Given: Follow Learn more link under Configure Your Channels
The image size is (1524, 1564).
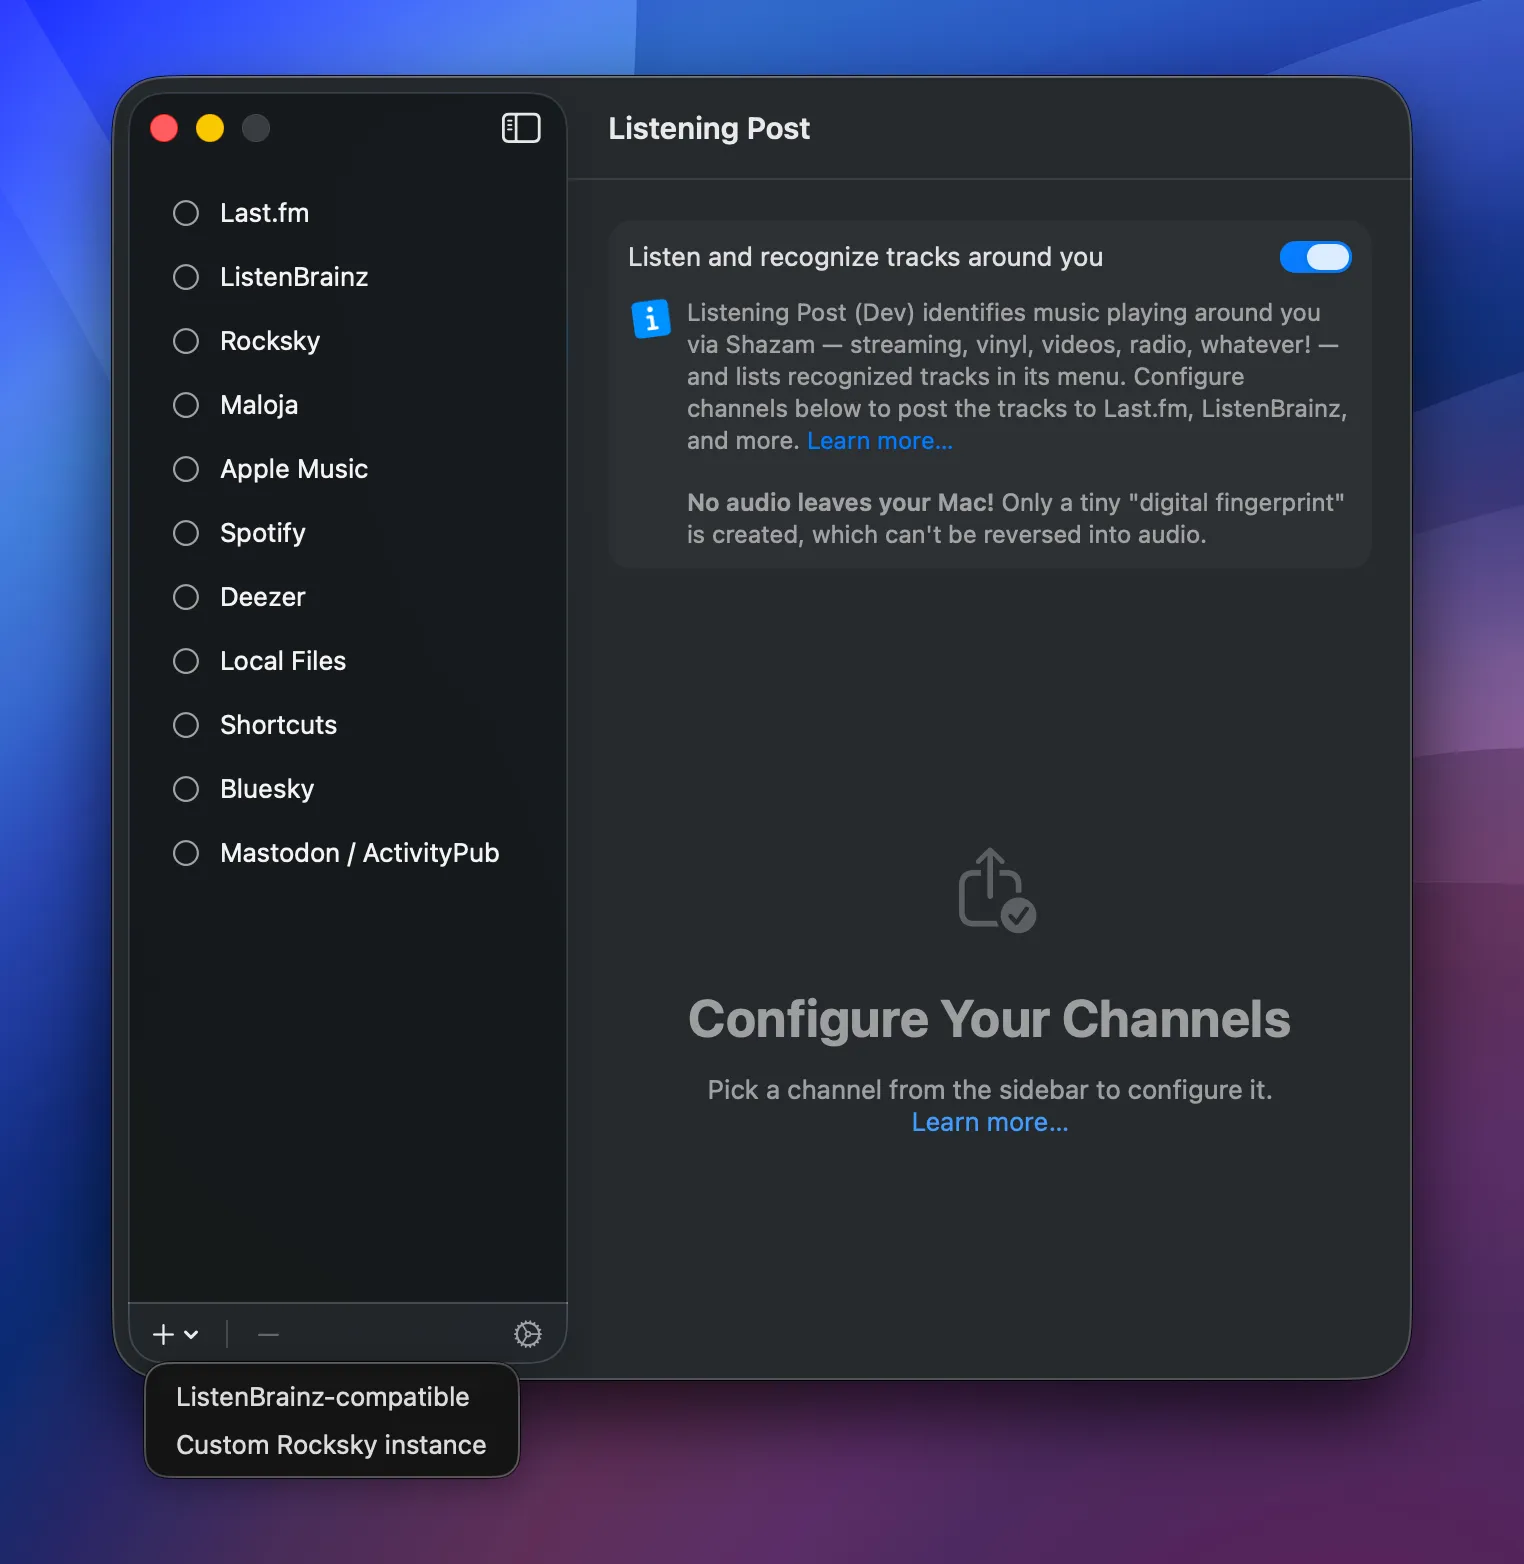Looking at the screenshot, I should click(989, 1122).
